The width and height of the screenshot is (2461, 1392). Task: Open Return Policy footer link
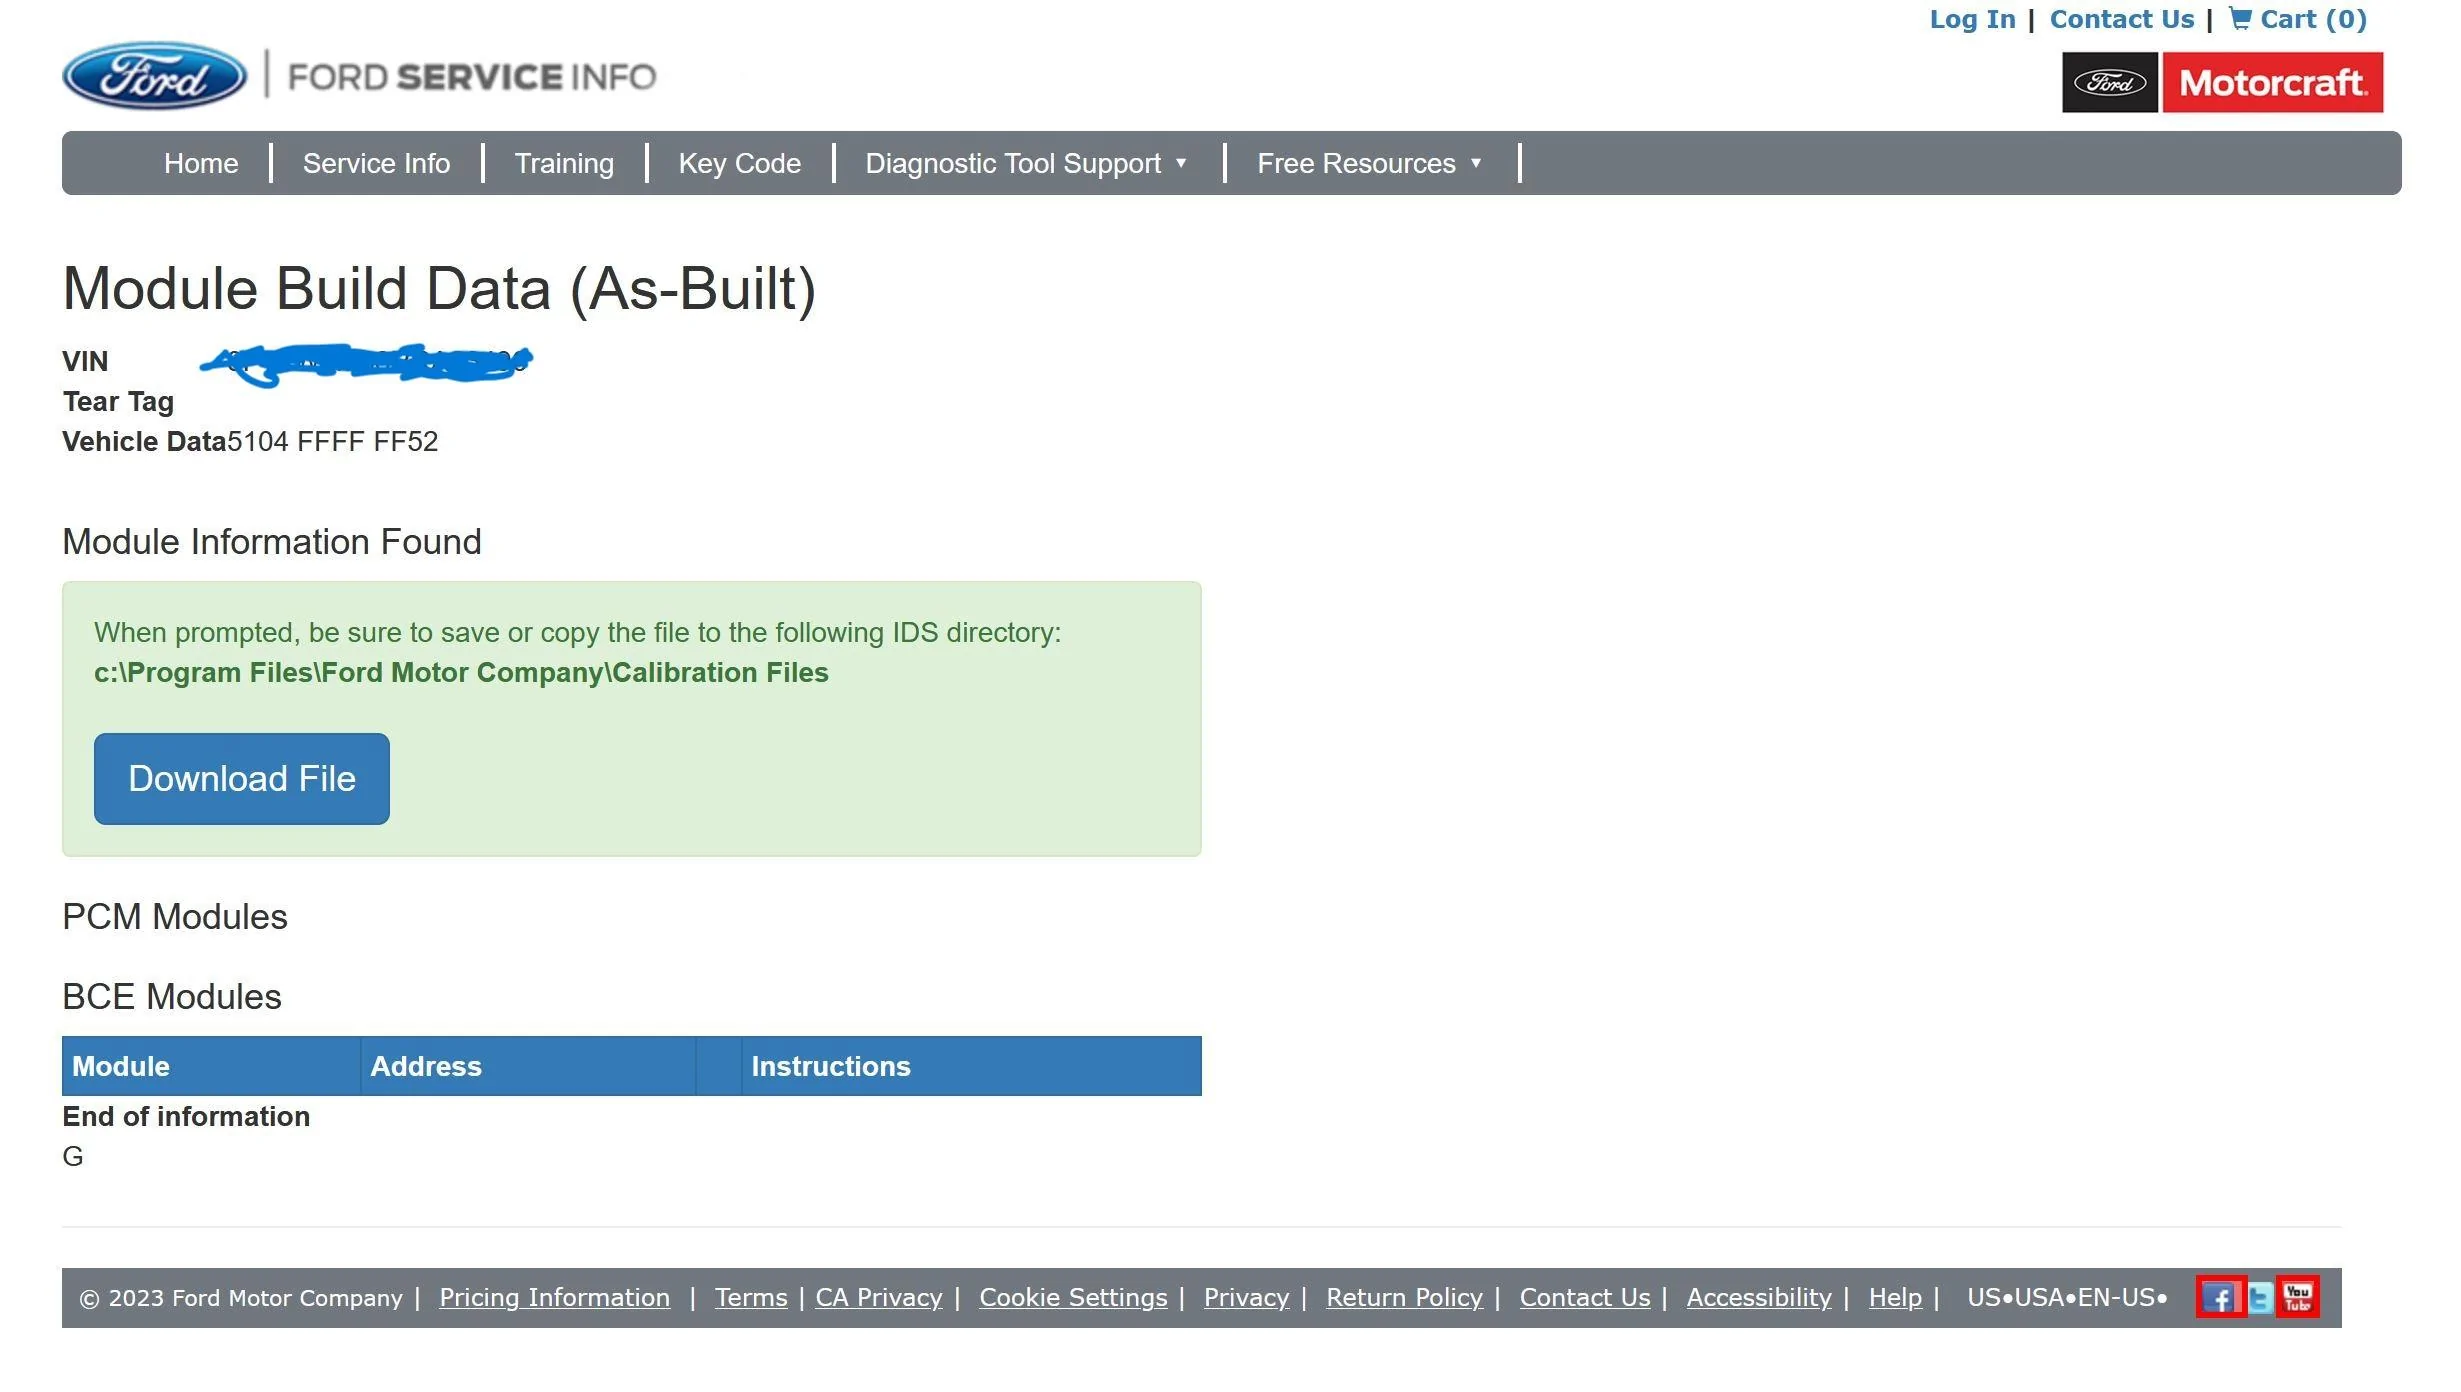[x=1404, y=1298]
